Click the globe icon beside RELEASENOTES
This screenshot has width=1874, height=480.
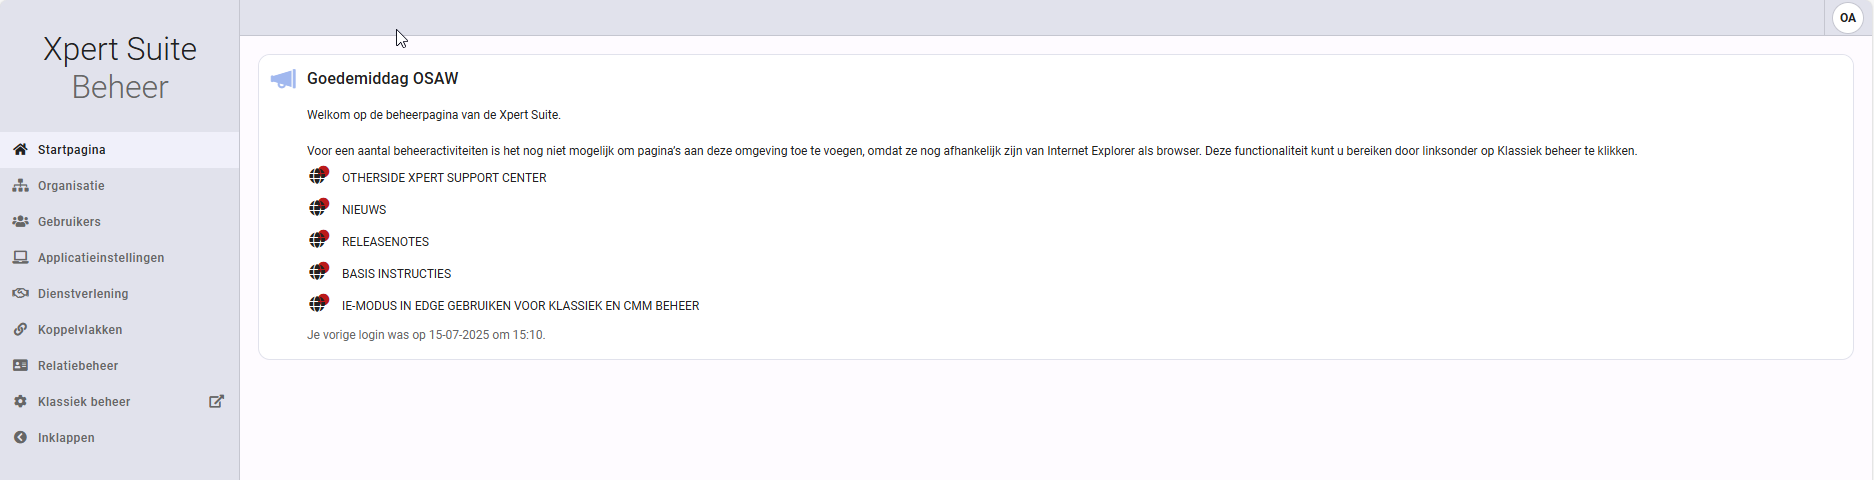pyautogui.click(x=319, y=240)
